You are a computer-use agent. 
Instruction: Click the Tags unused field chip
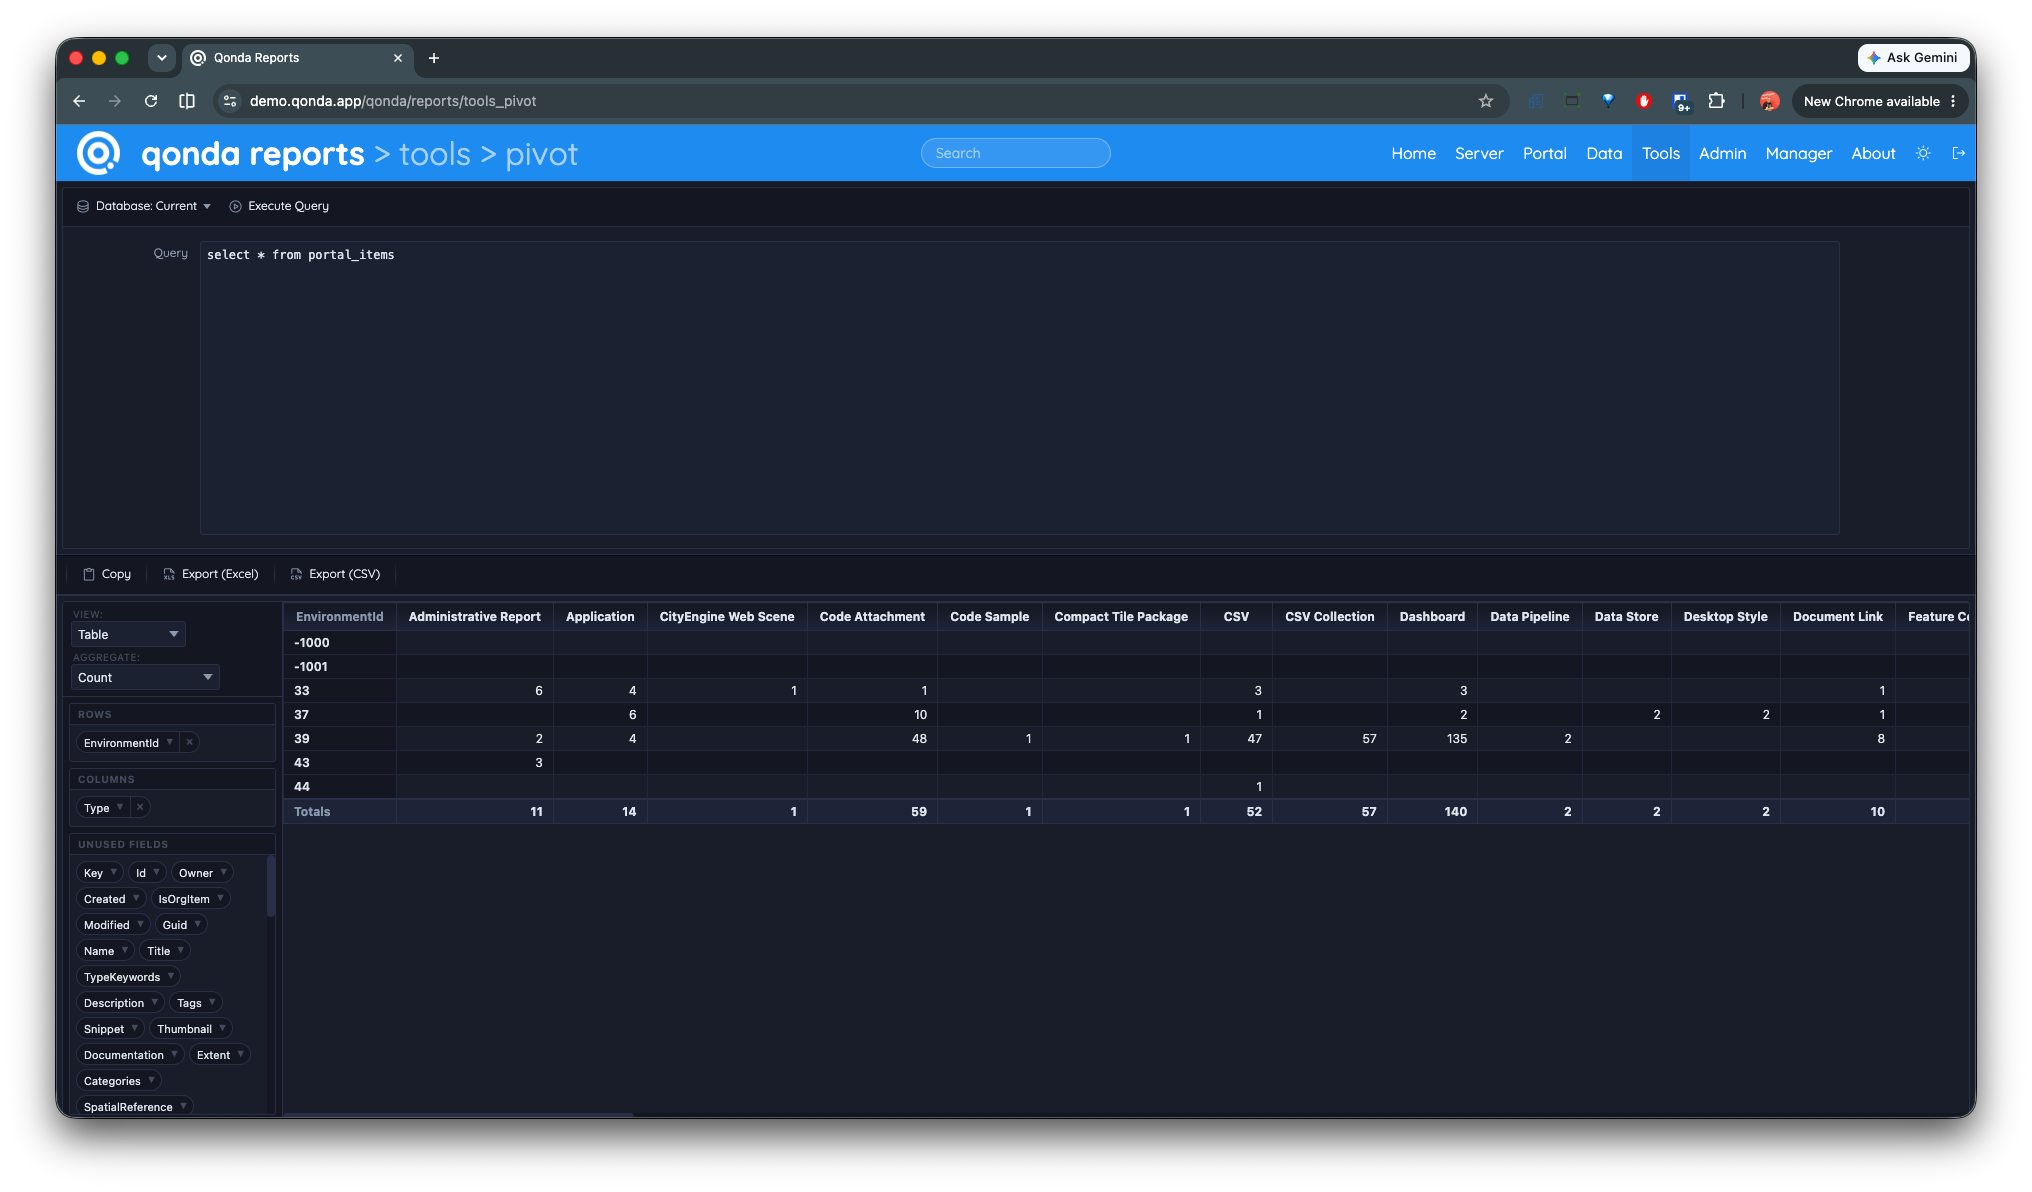click(194, 1002)
